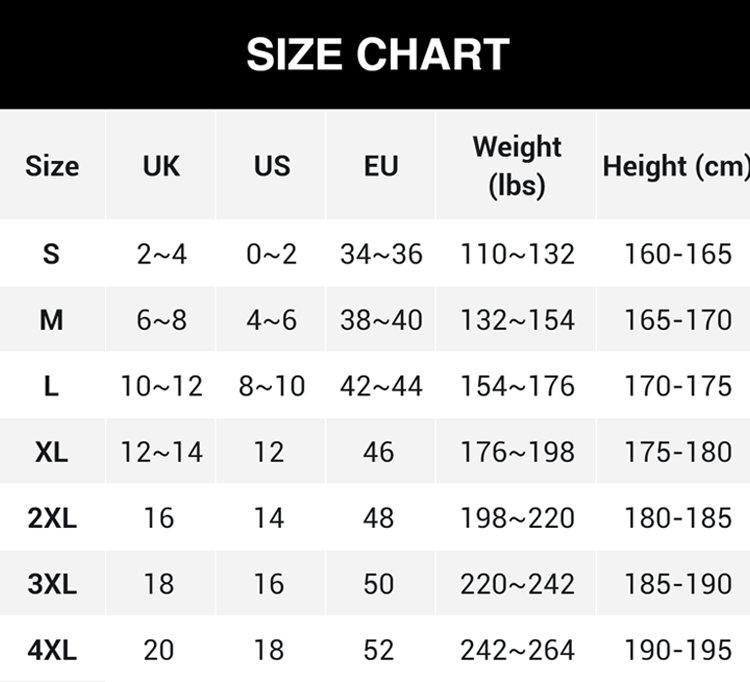Screen dimensions: 750x682
Task: Click the EU column header
Action: point(381,165)
